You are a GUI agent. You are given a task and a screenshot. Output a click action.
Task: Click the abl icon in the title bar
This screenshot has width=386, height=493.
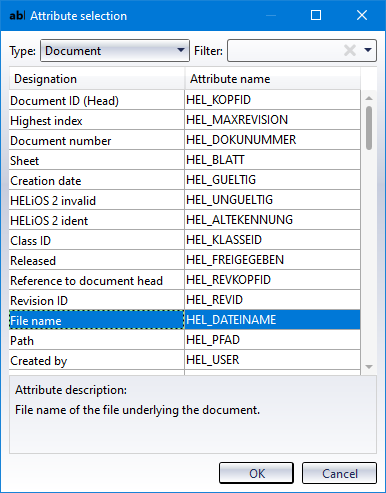click(17, 16)
